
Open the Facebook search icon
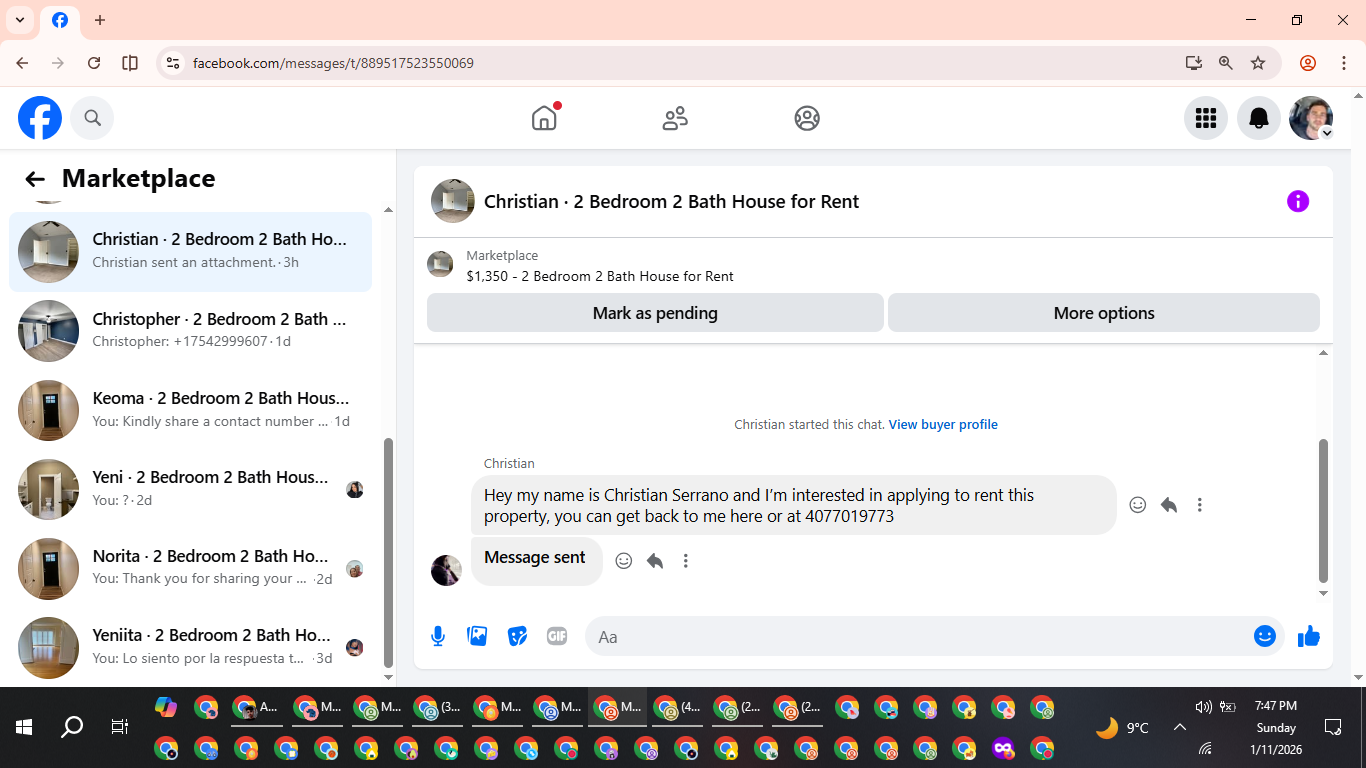(93, 118)
